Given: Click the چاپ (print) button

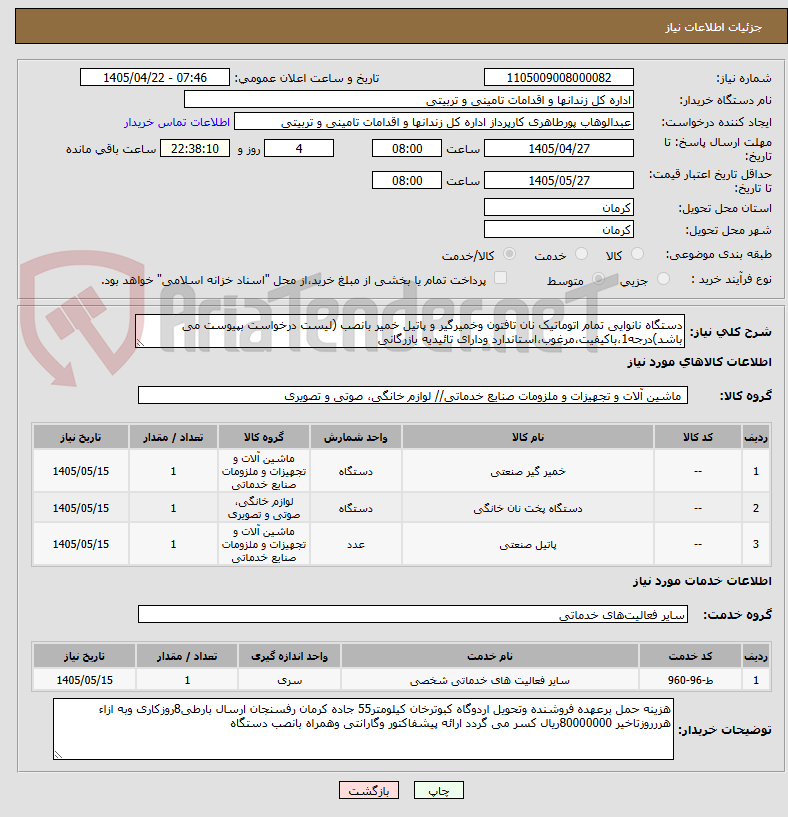Looking at the screenshot, I should 438,790.
